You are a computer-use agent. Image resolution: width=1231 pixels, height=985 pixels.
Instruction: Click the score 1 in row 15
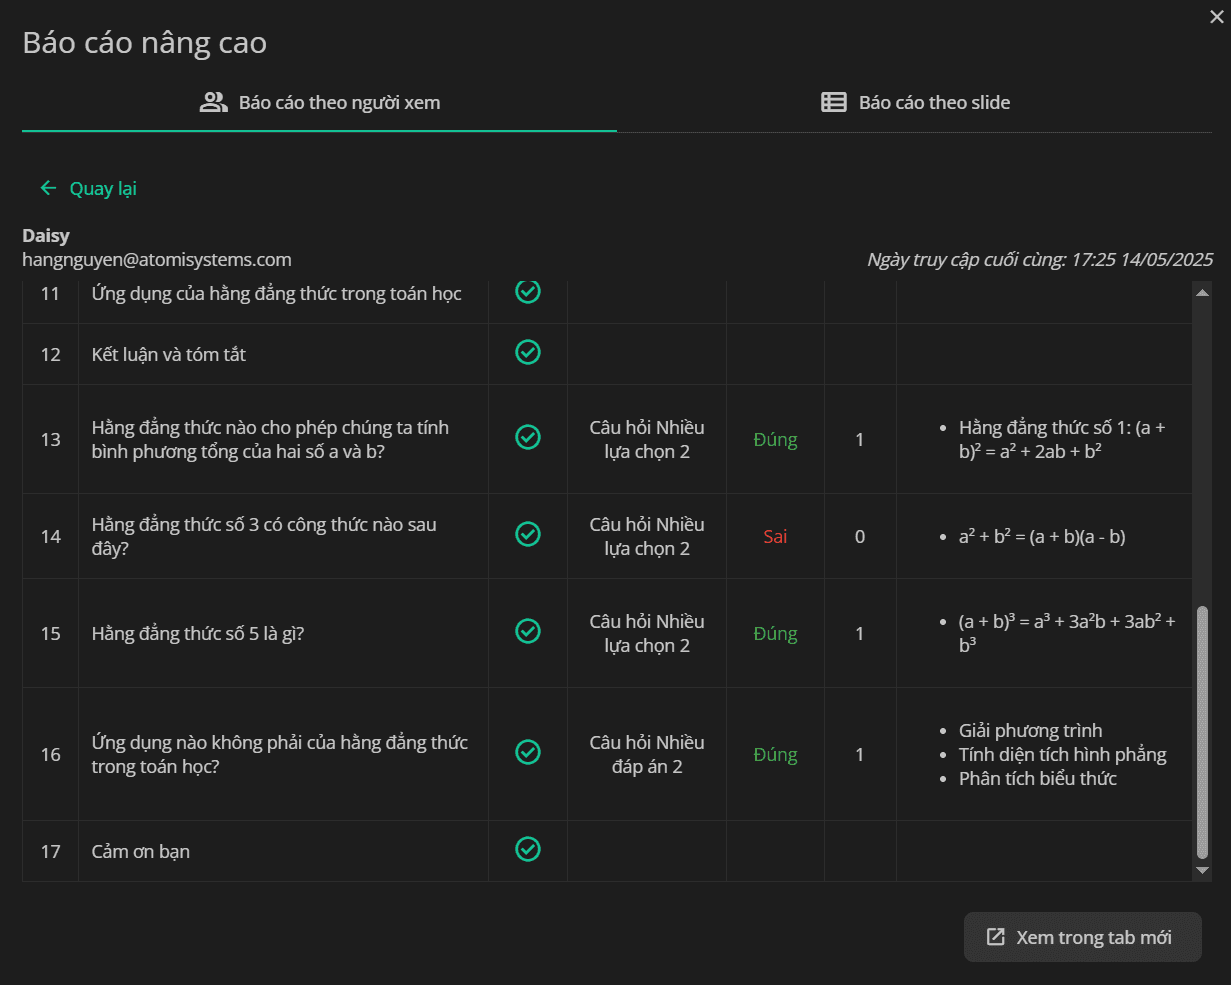click(x=860, y=633)
